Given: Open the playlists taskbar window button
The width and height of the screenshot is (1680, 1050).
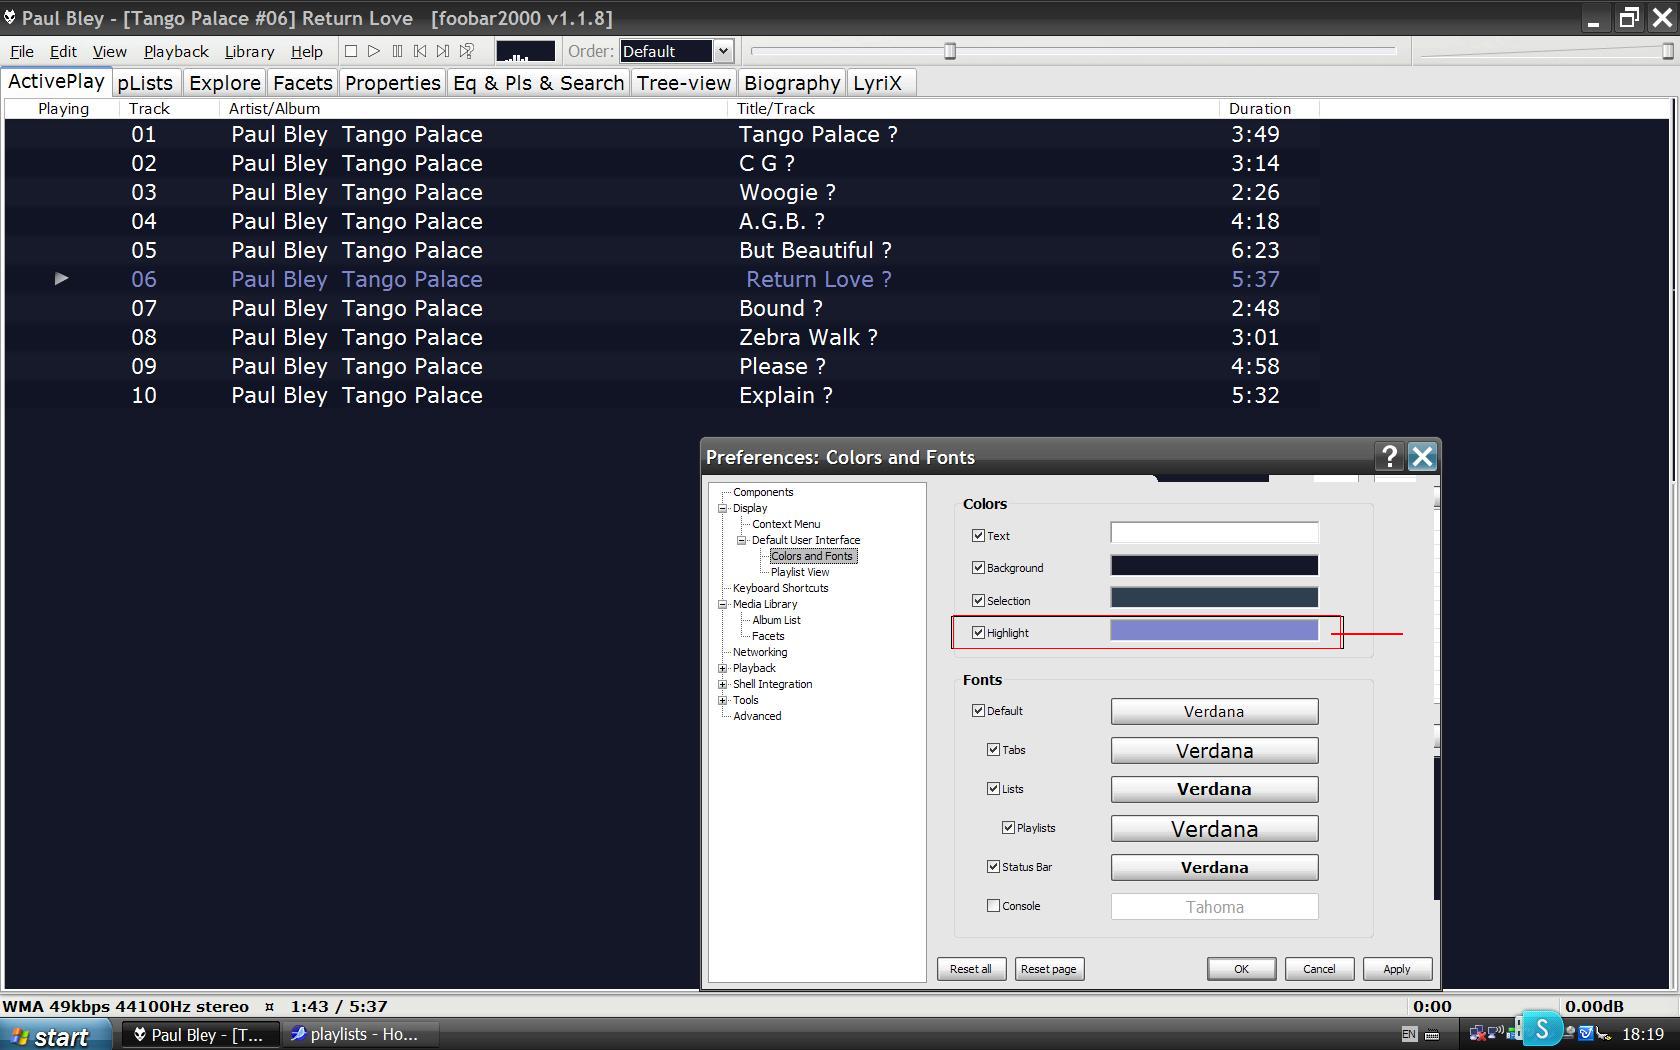Looking at the screenshot, I should pyautogui.click(x=360, y=1035).
